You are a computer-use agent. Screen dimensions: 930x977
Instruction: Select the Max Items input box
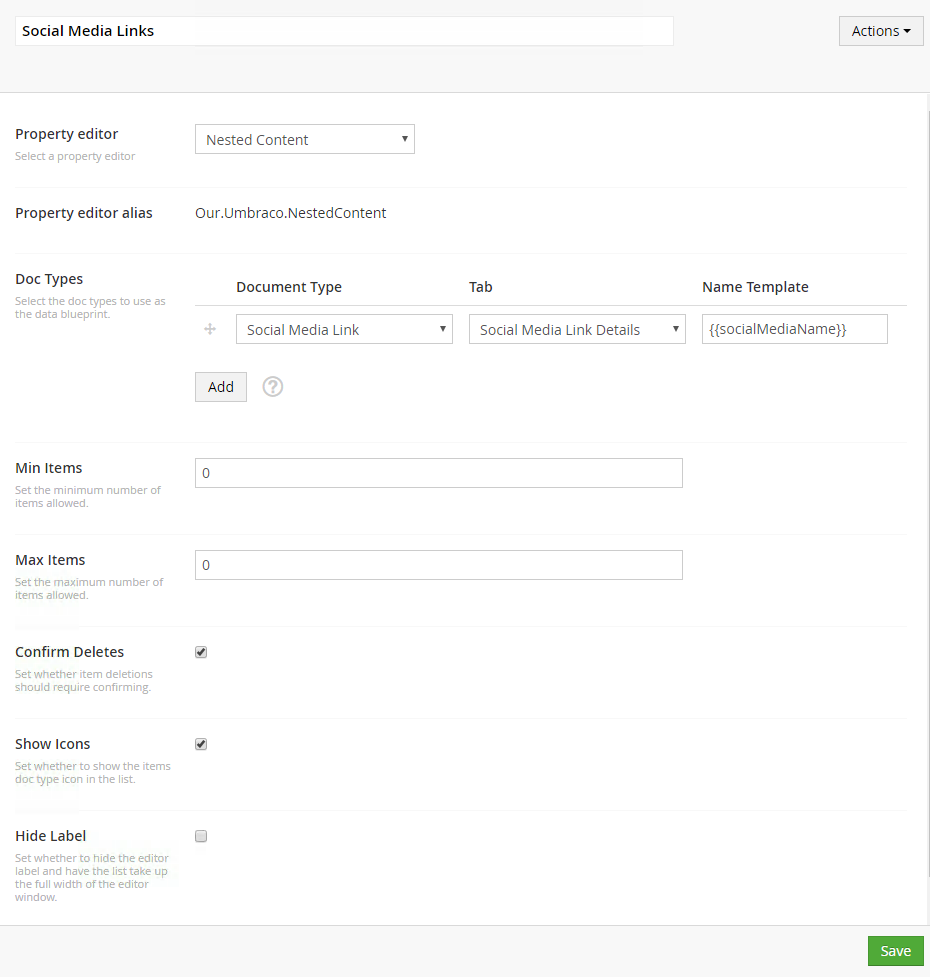tap(438, 565)
